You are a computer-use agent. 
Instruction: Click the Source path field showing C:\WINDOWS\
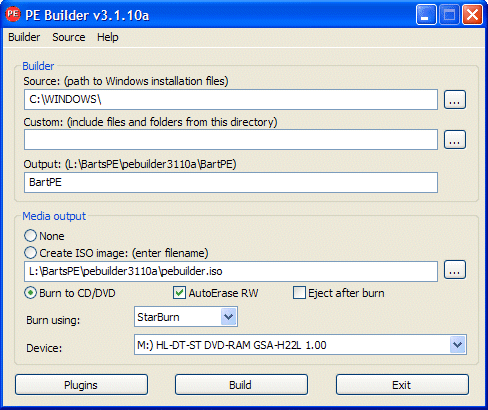point(231,99)
